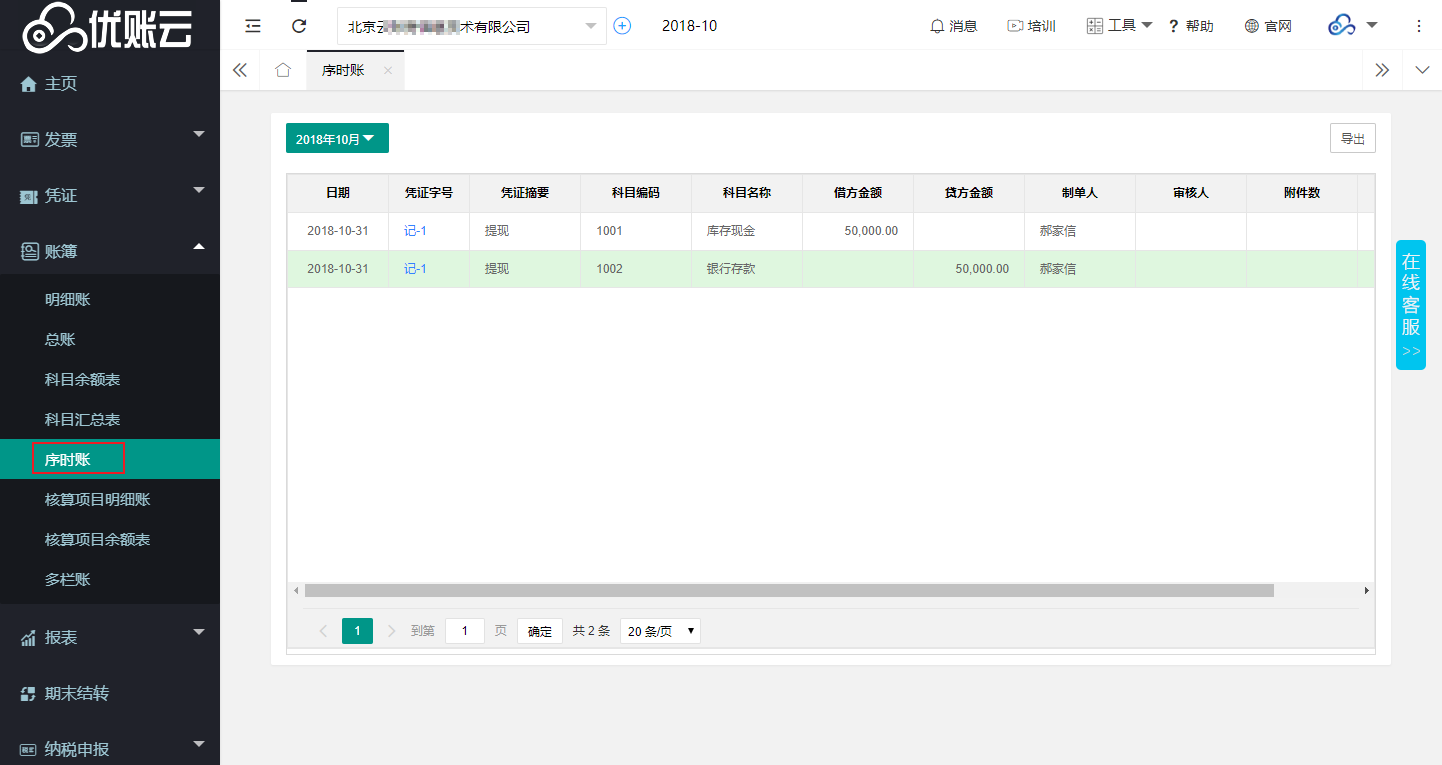
Task: Click the 优账云 cloud logo
Action: [107, 28]
